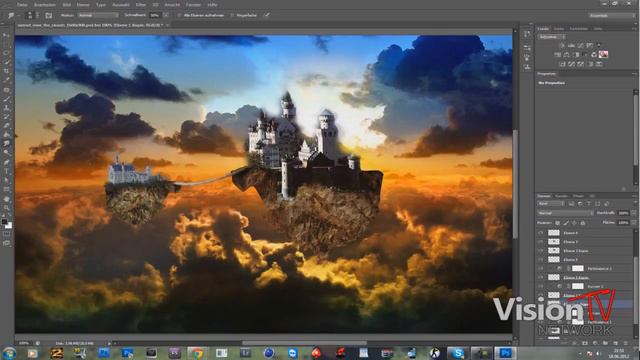Delete layer with the trash icon

pos(626,343)
